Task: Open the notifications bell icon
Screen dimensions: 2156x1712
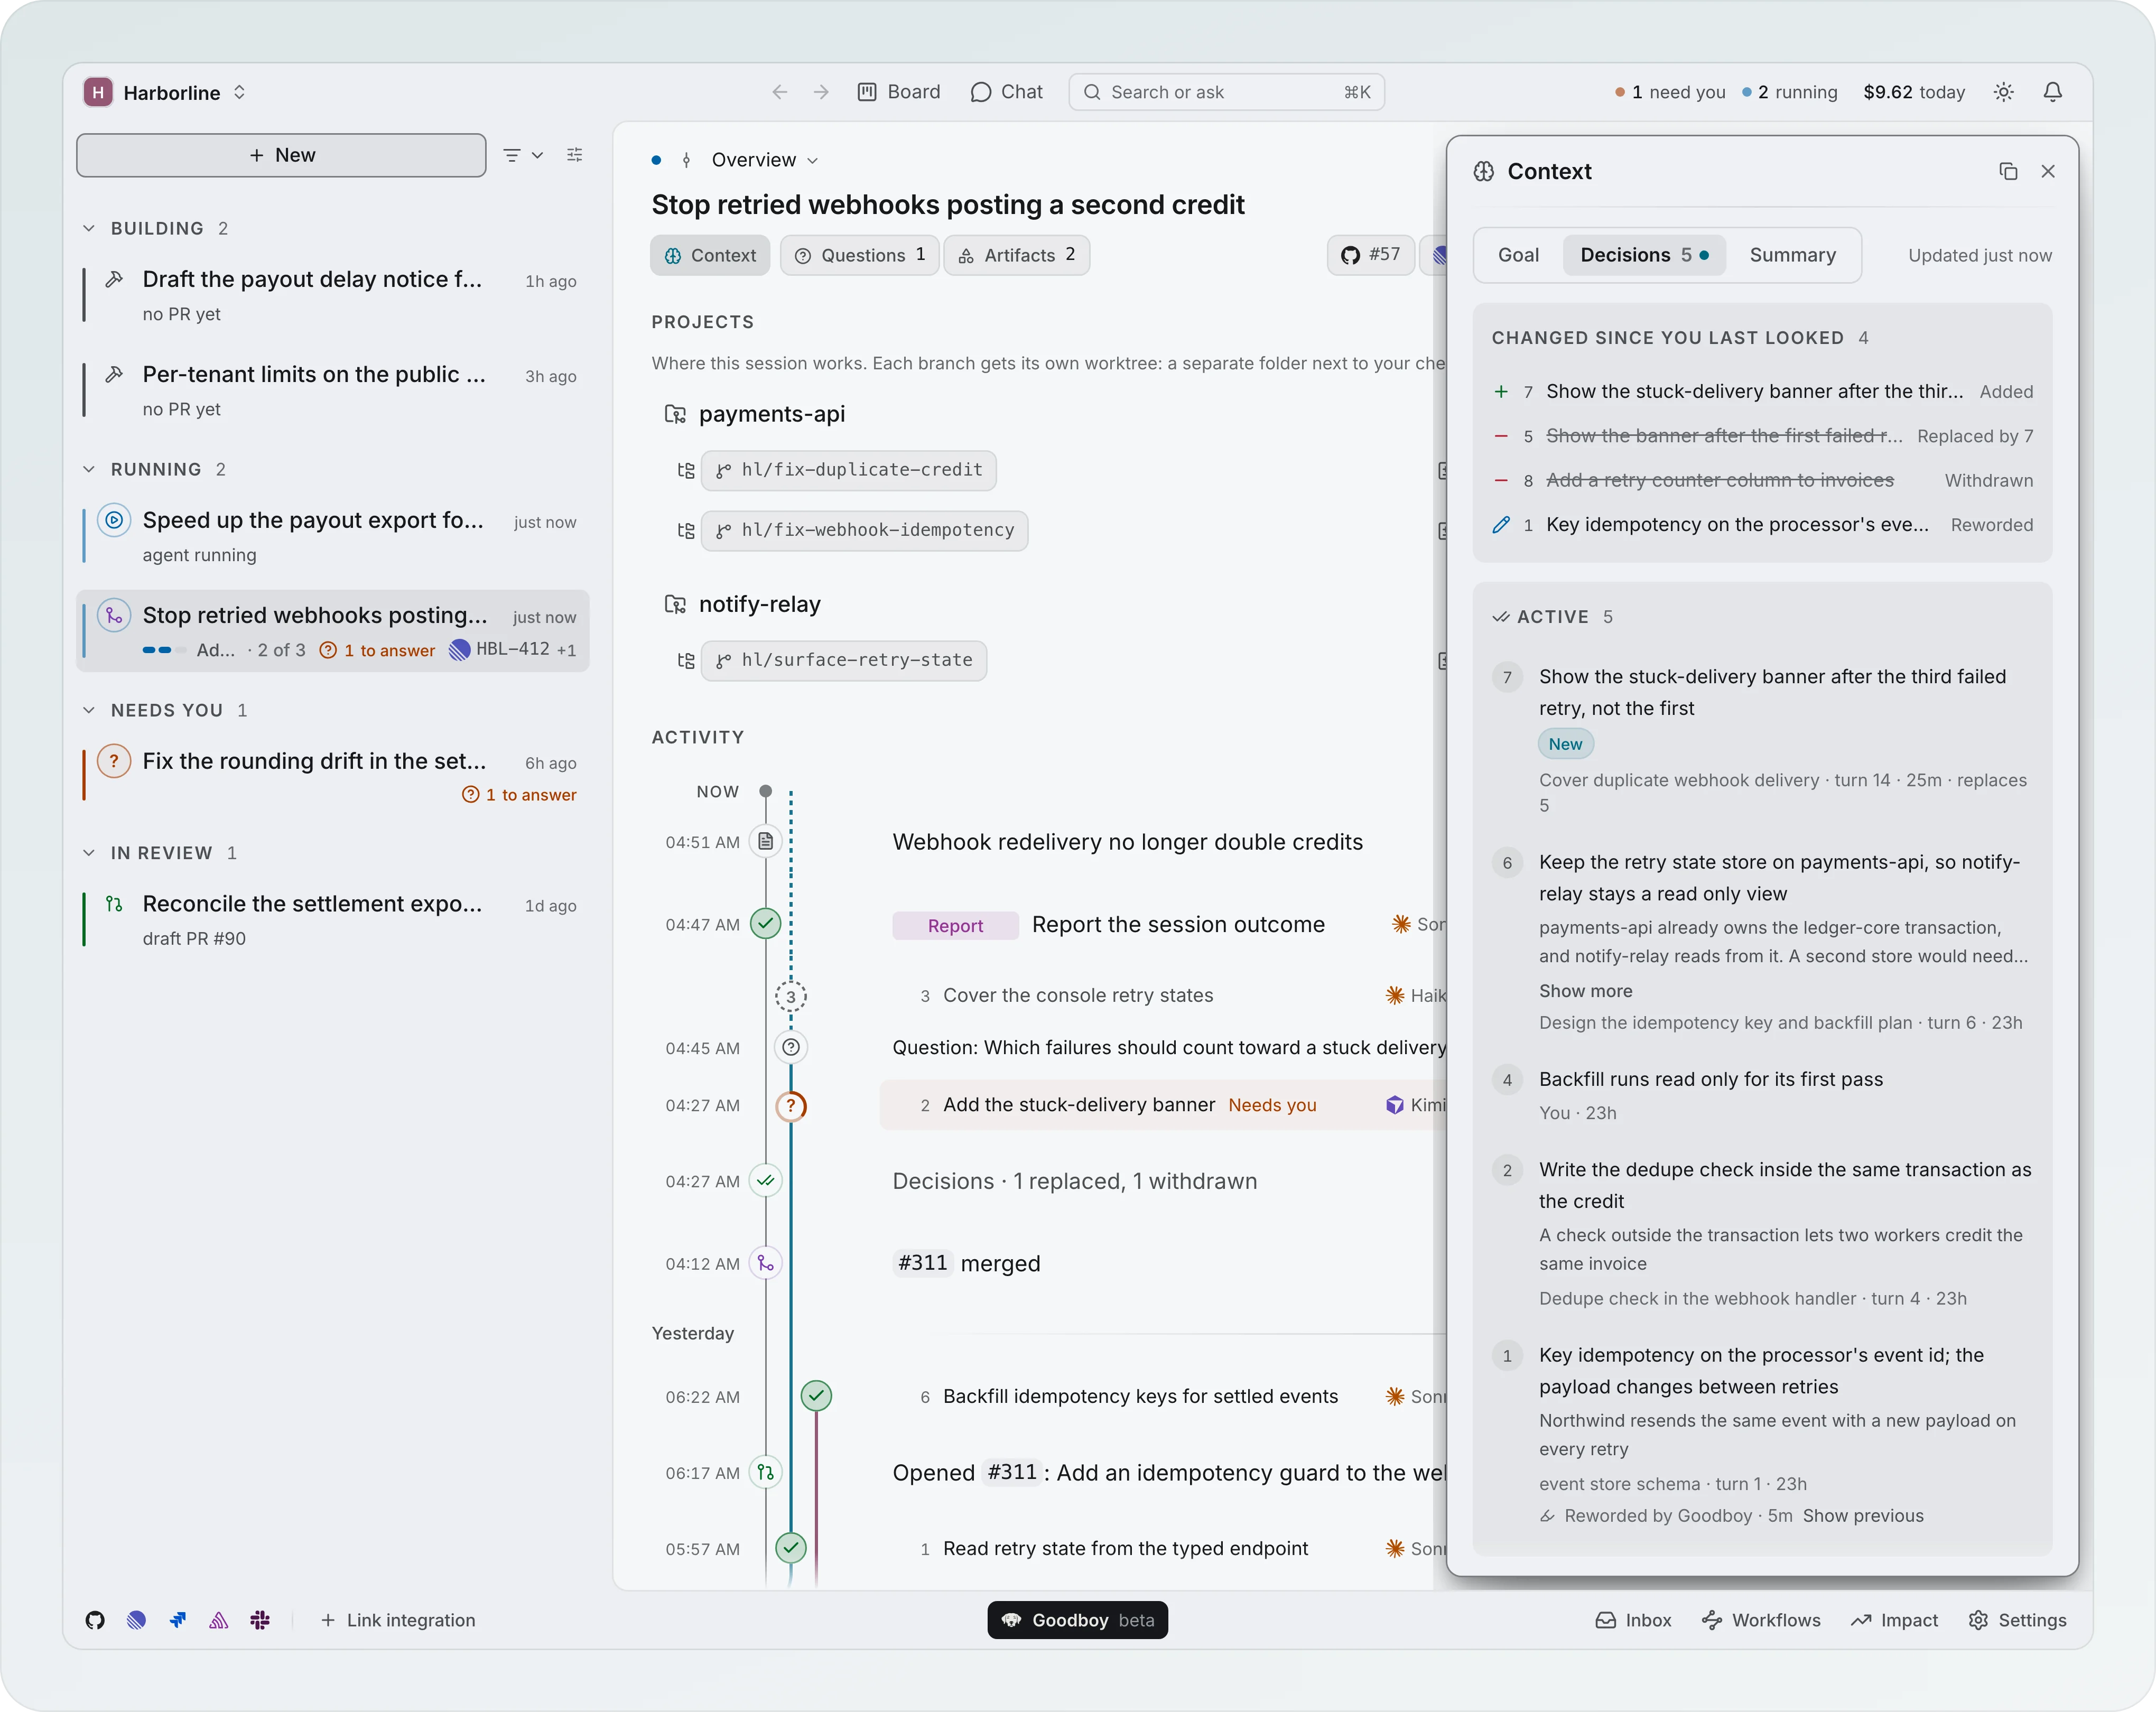Action: tap(2052, 92)
